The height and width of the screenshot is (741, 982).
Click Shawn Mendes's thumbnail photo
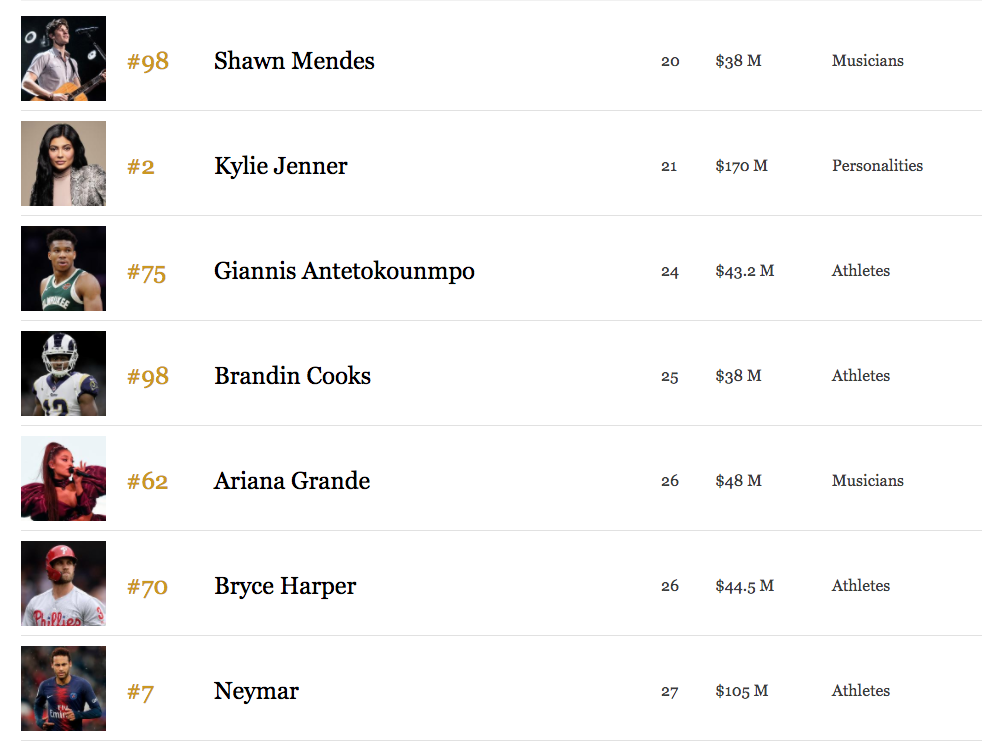coord(63,59)
